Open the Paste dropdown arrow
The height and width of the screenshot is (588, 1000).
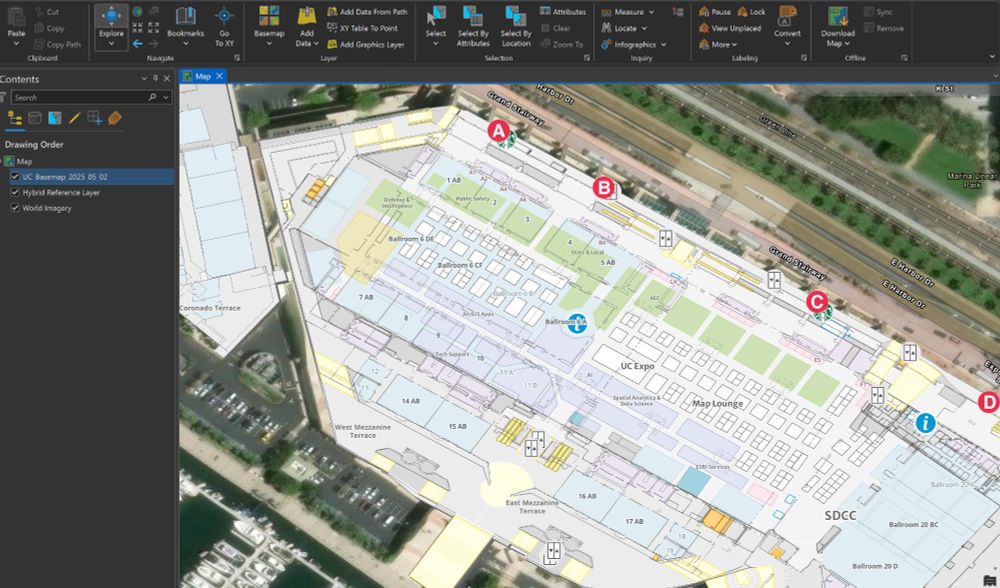coord(17,44)
